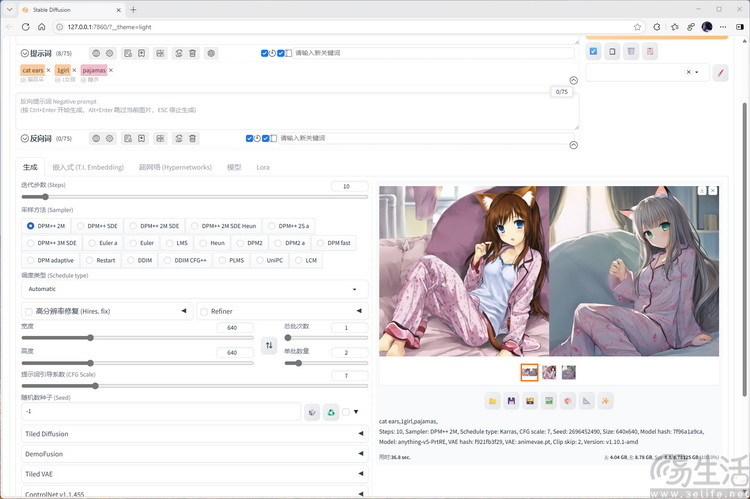Select Euler a sampler
750x499 pixels.
[x=103, y=243]
